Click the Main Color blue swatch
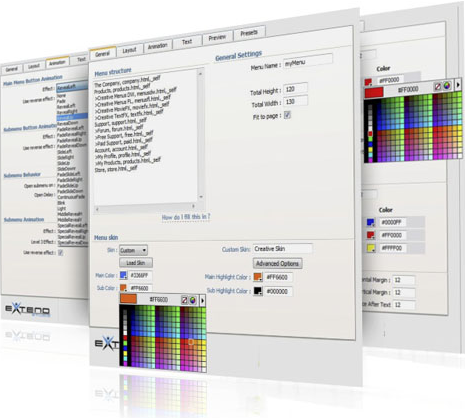 coord(123,275)
